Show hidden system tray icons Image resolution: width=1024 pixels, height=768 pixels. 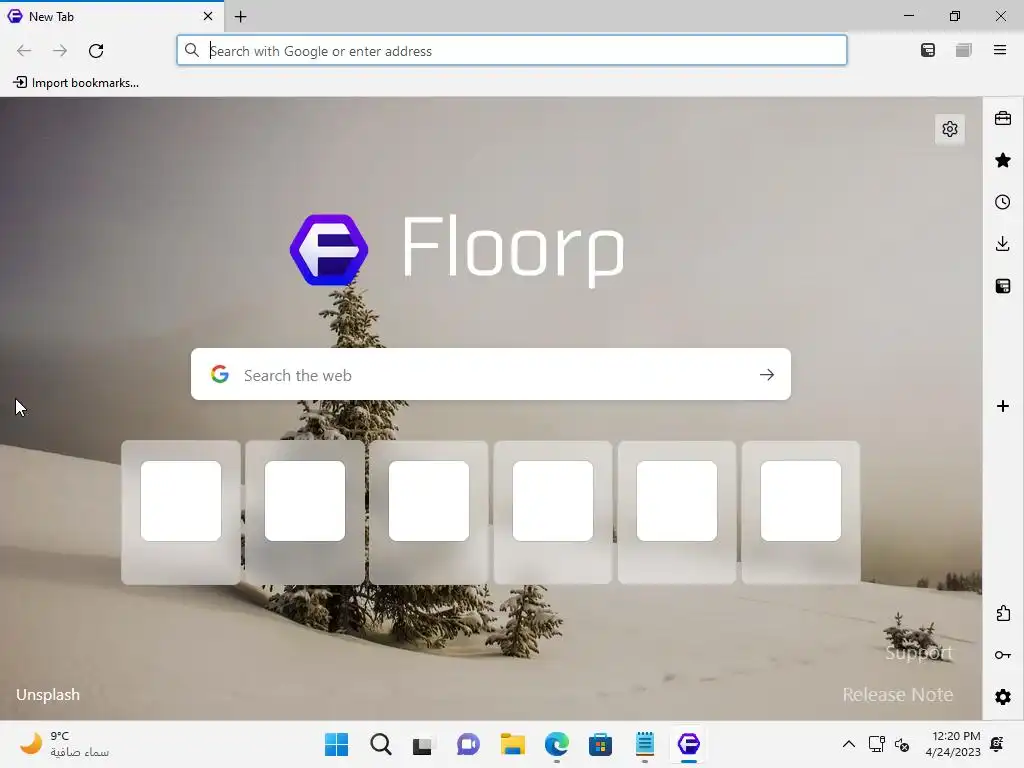click(848, 744)
